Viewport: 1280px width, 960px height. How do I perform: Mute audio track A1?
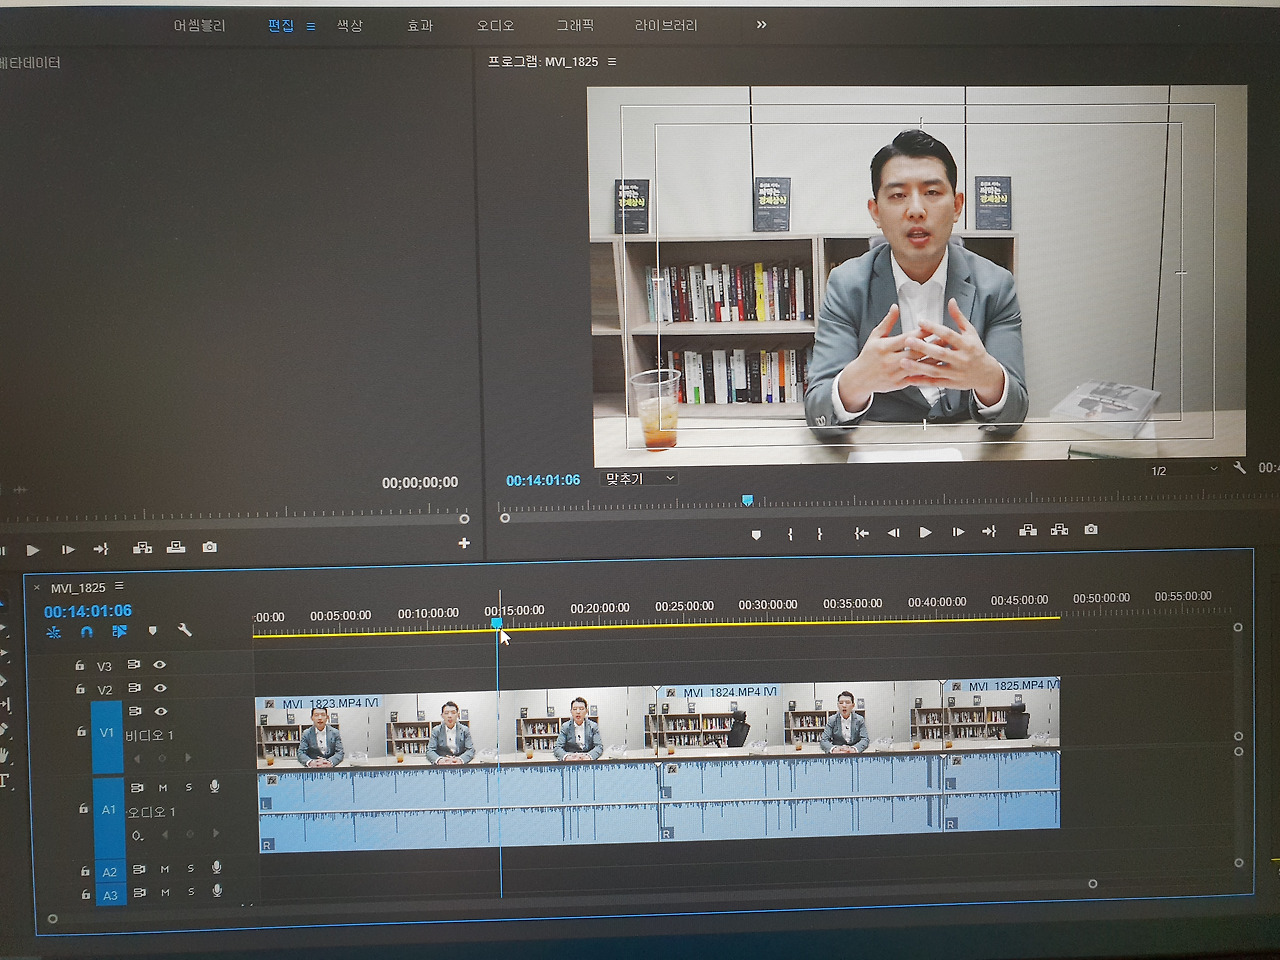coord(163,788)
